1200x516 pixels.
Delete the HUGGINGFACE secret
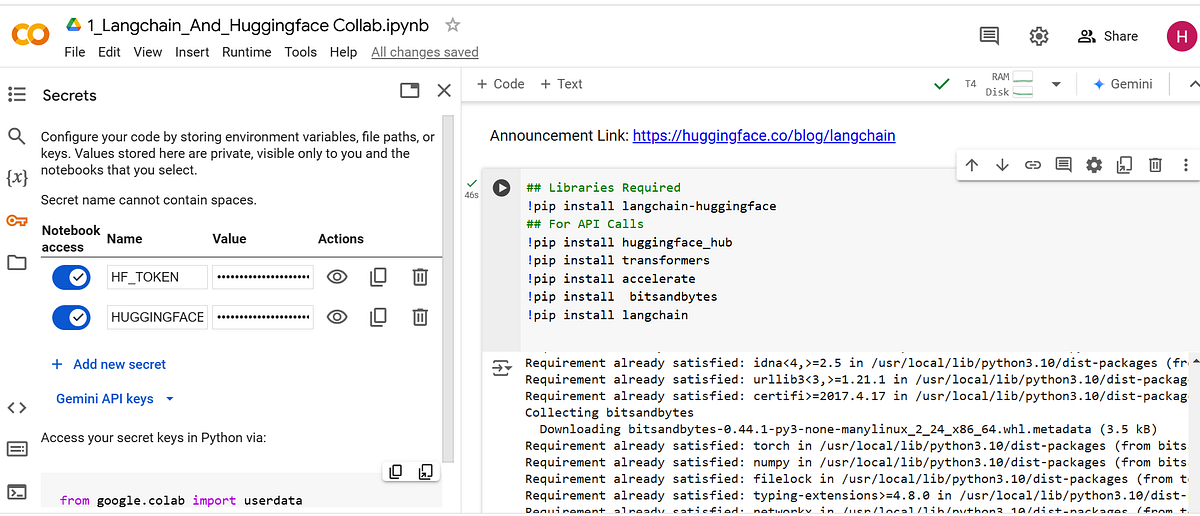tap(420, 317)
